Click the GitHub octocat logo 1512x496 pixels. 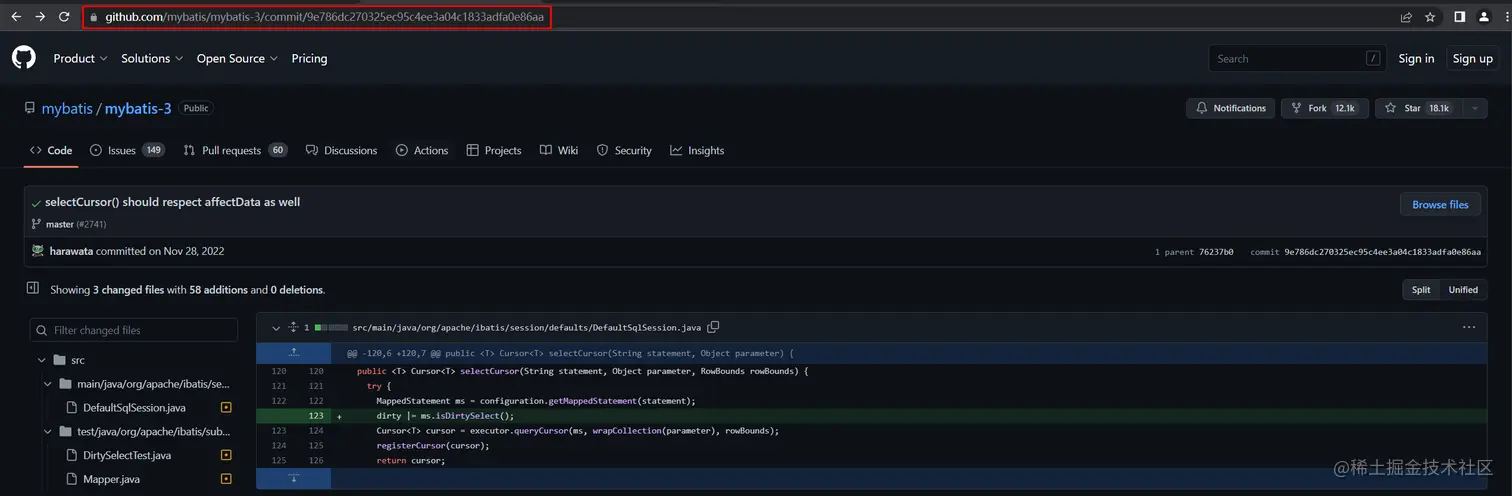click(24, 58)
